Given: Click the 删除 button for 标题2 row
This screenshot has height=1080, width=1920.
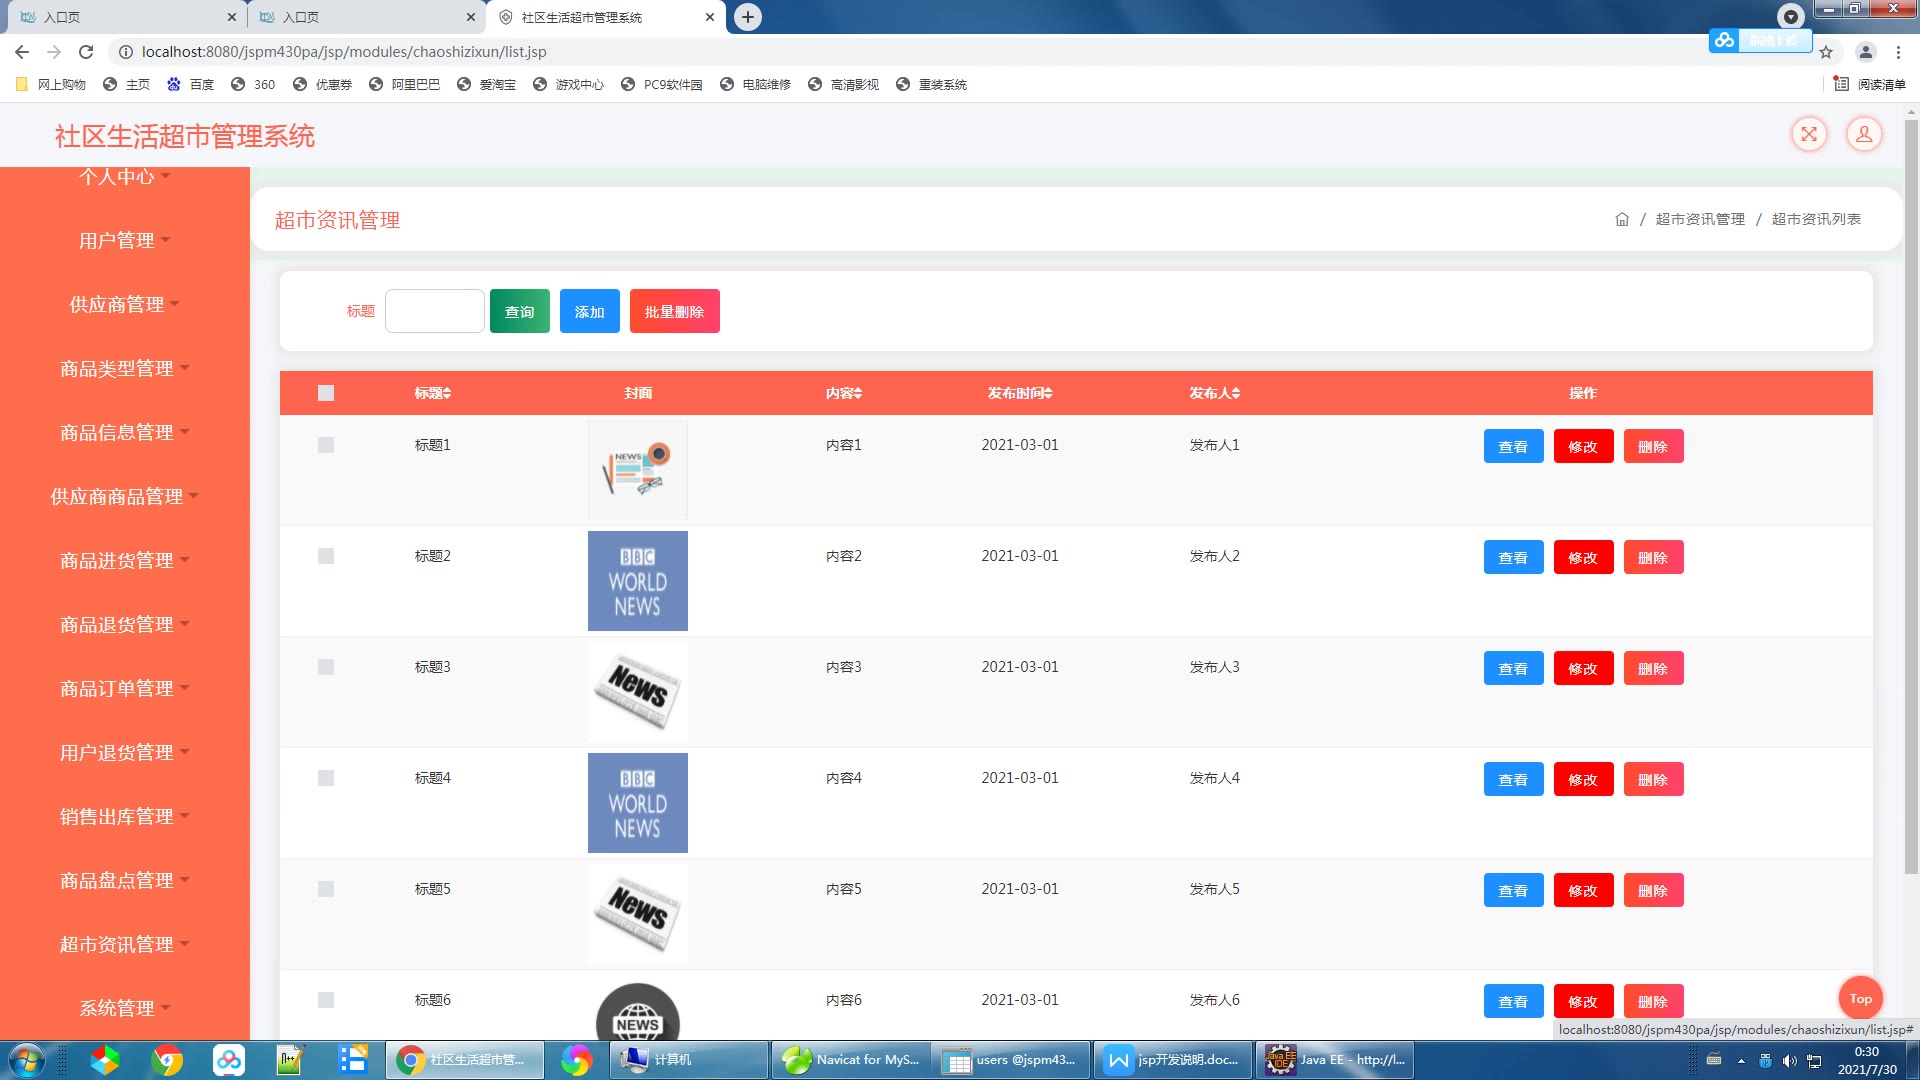Looking at the screenshot, I should point(1653,558).
